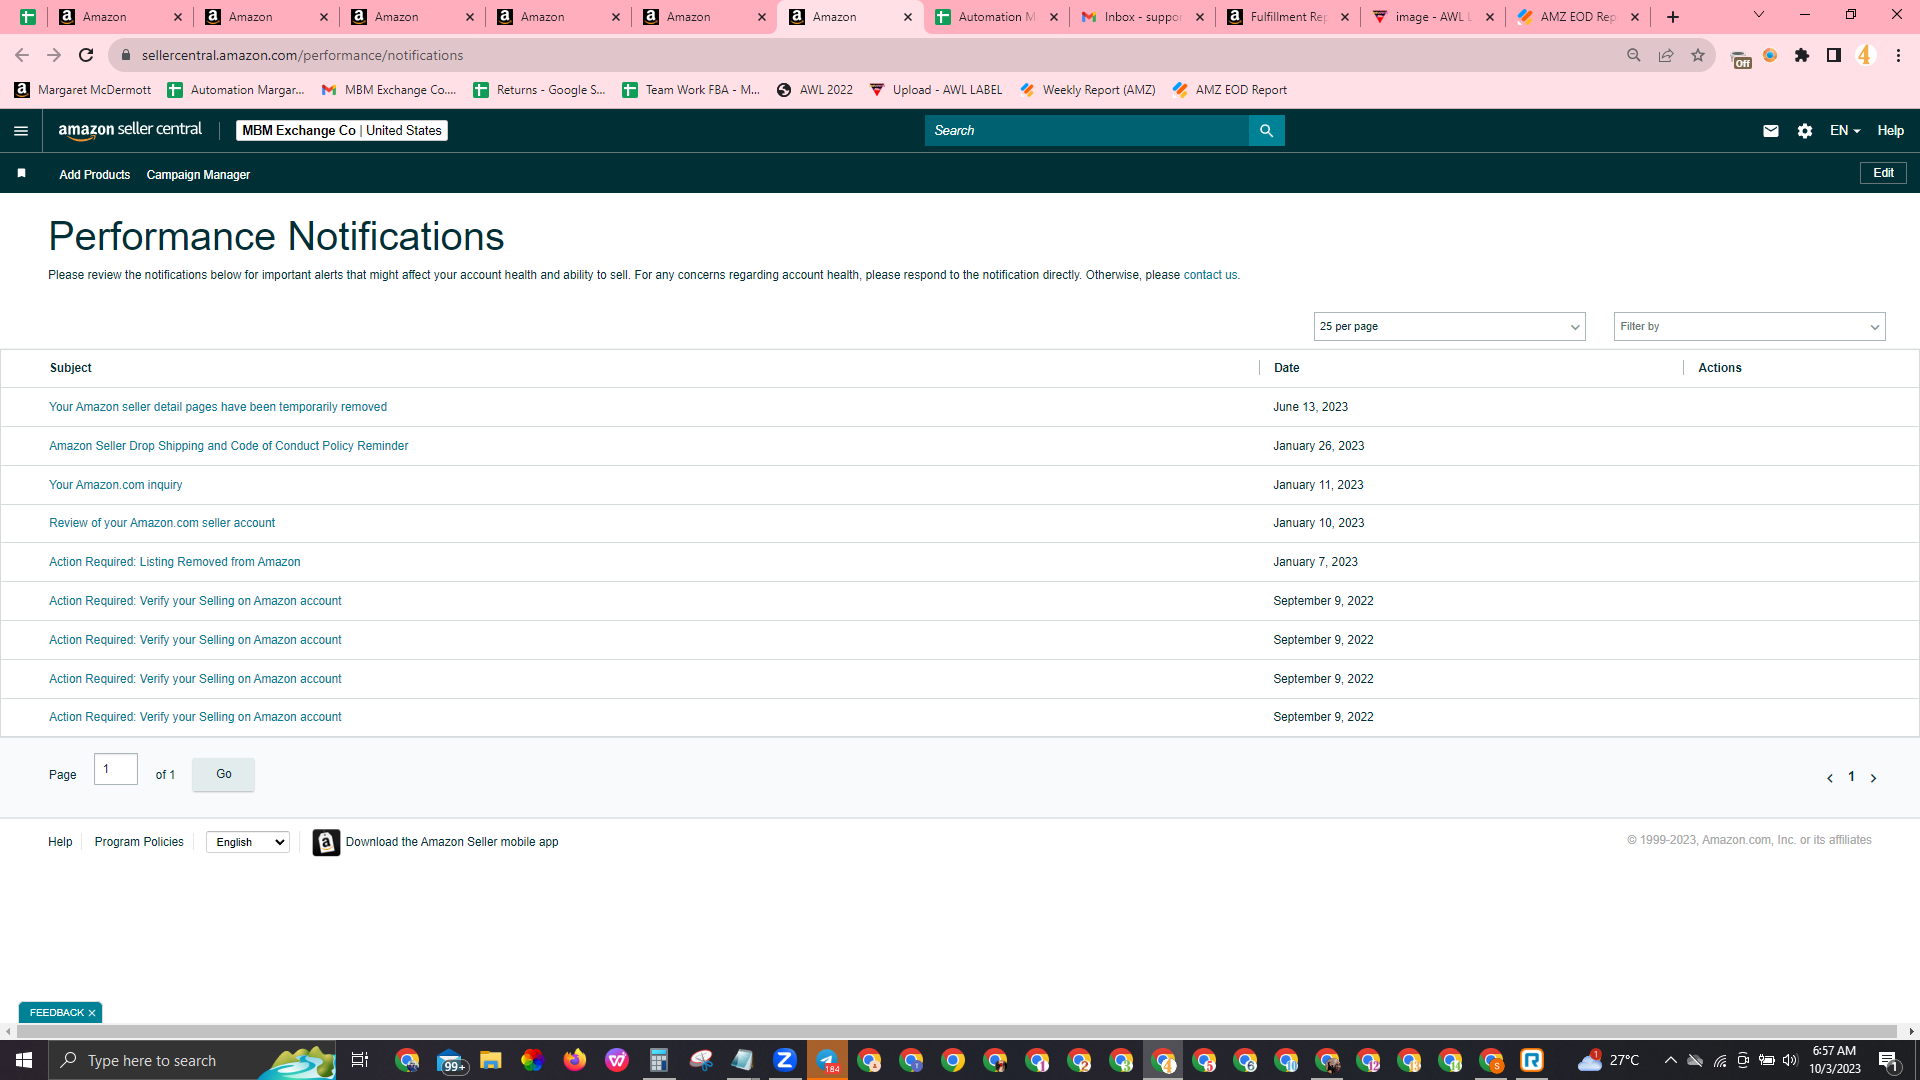Reload the current page

click(x=86, y=55)
